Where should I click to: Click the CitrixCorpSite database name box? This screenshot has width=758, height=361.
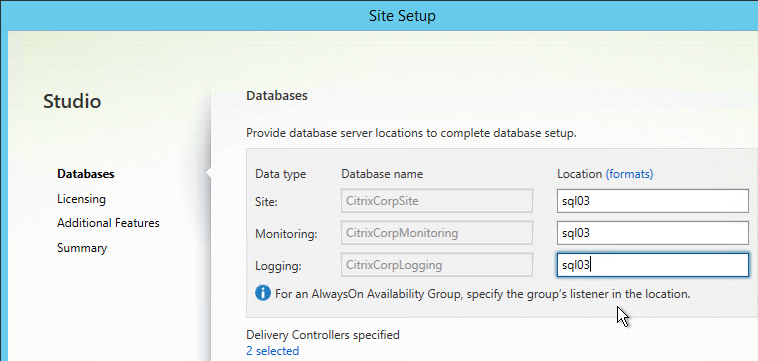437,201
